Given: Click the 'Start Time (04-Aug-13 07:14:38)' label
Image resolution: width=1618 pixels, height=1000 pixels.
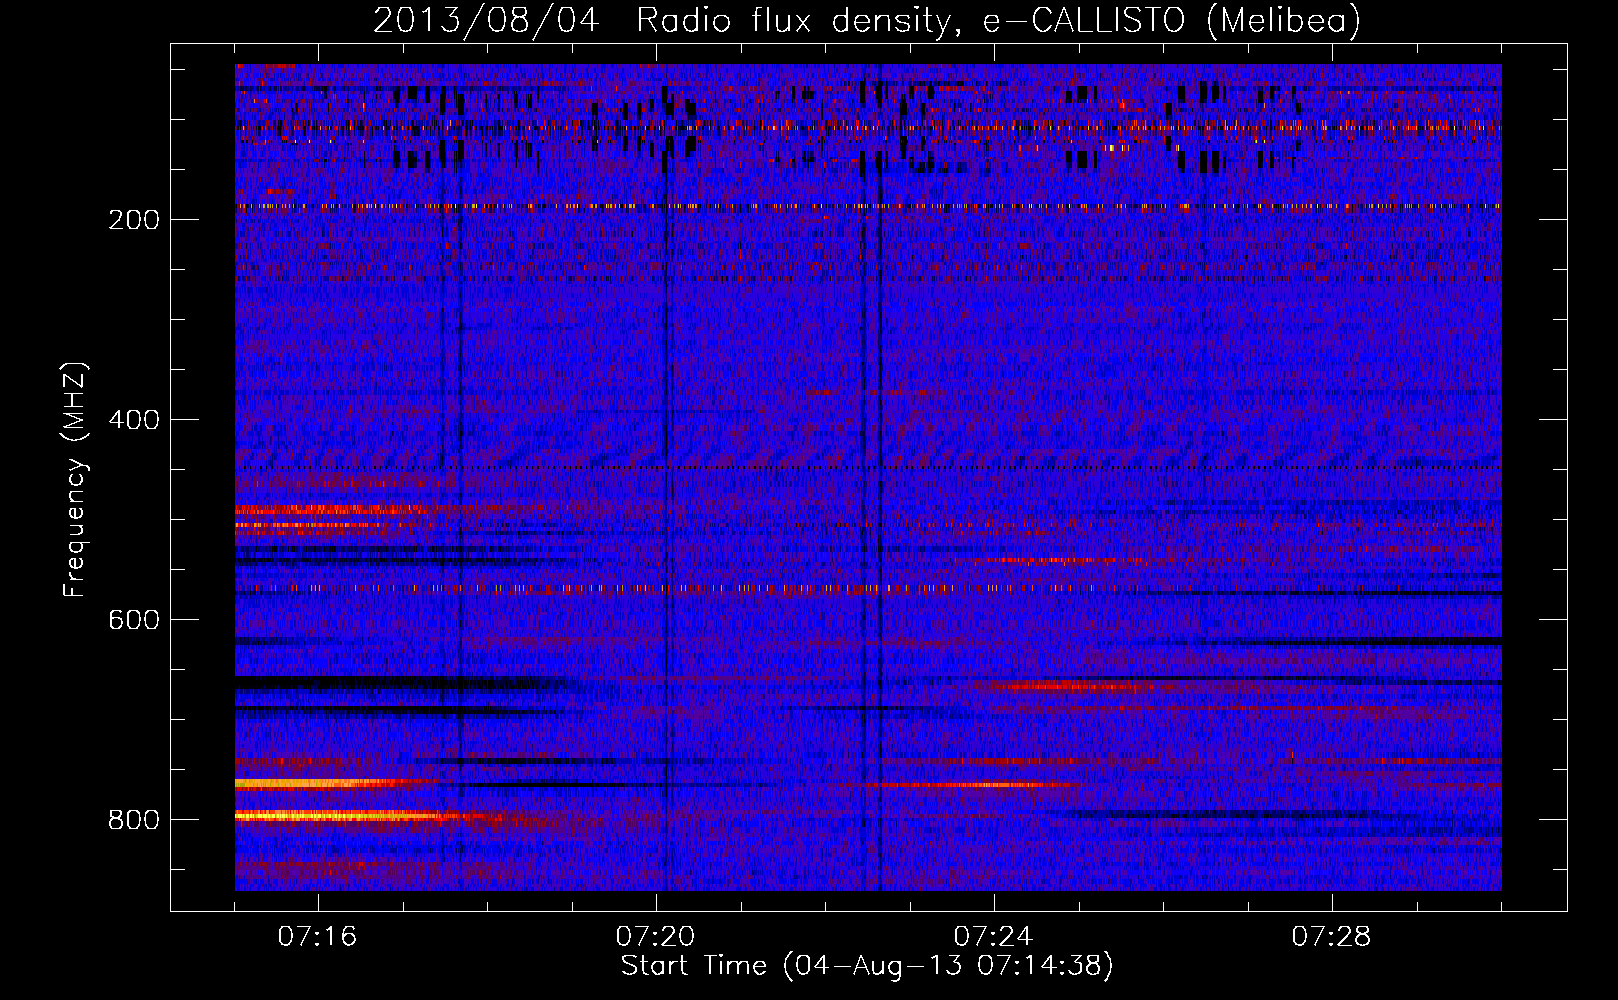Looking at the screenshot, I should click(867, 966).
